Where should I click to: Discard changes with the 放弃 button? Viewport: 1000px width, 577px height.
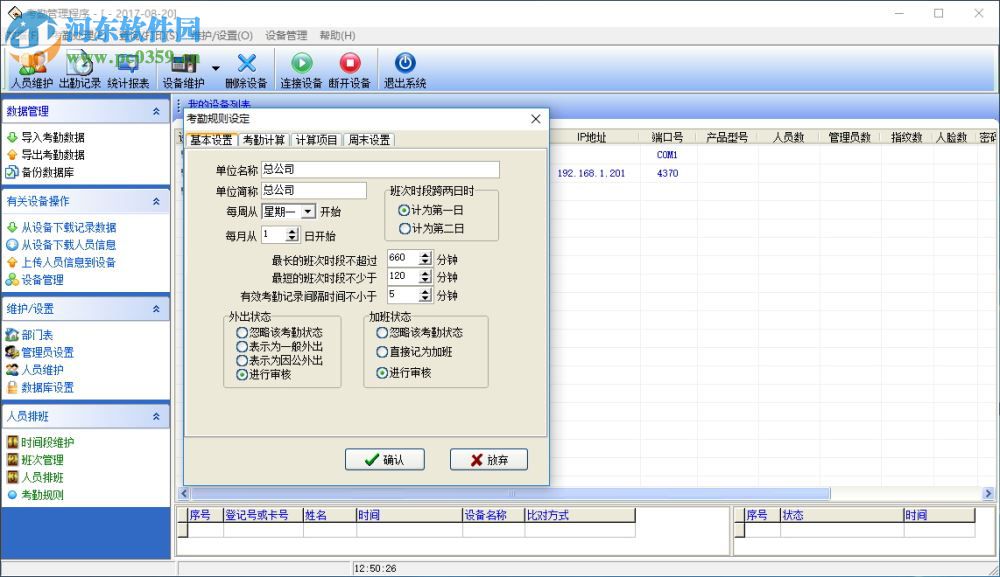[486, 459]
